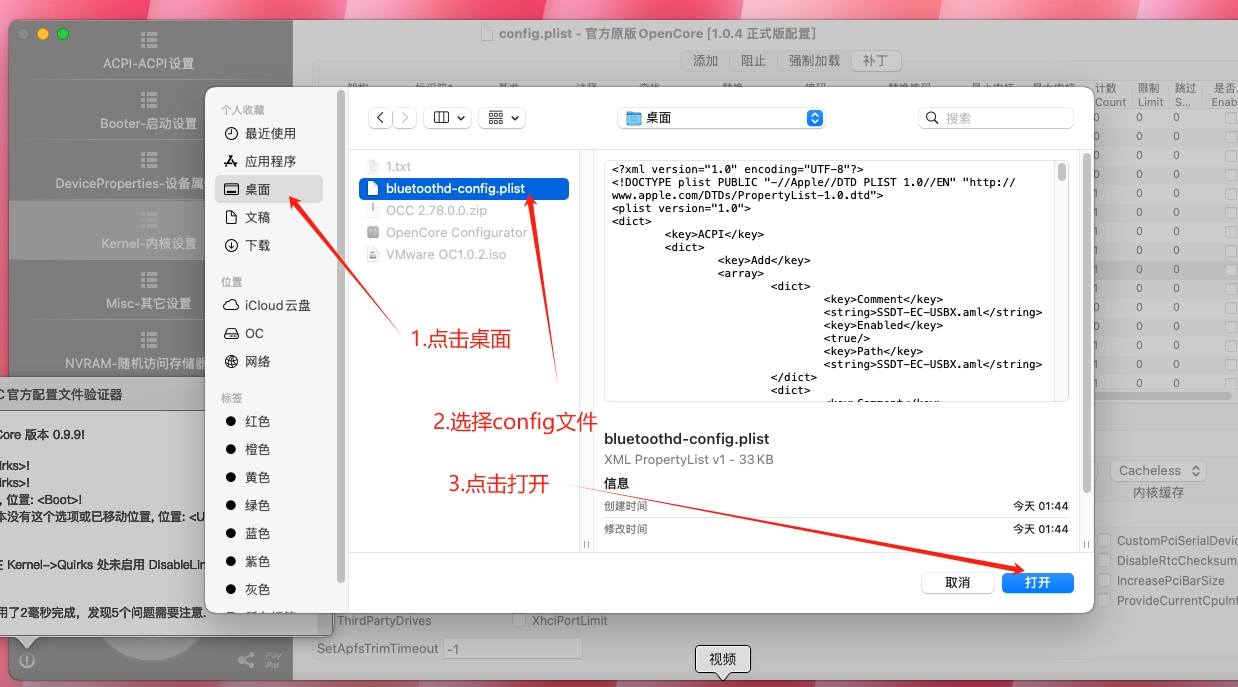Toggle IncreasePciBarSize checkbox
Image resolution: width=1238 pixels, height=687 pixels.
click(1104, 580)
